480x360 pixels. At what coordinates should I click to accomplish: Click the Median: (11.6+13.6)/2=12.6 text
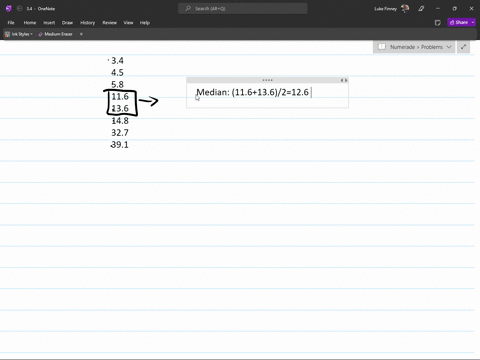point(252,92)
